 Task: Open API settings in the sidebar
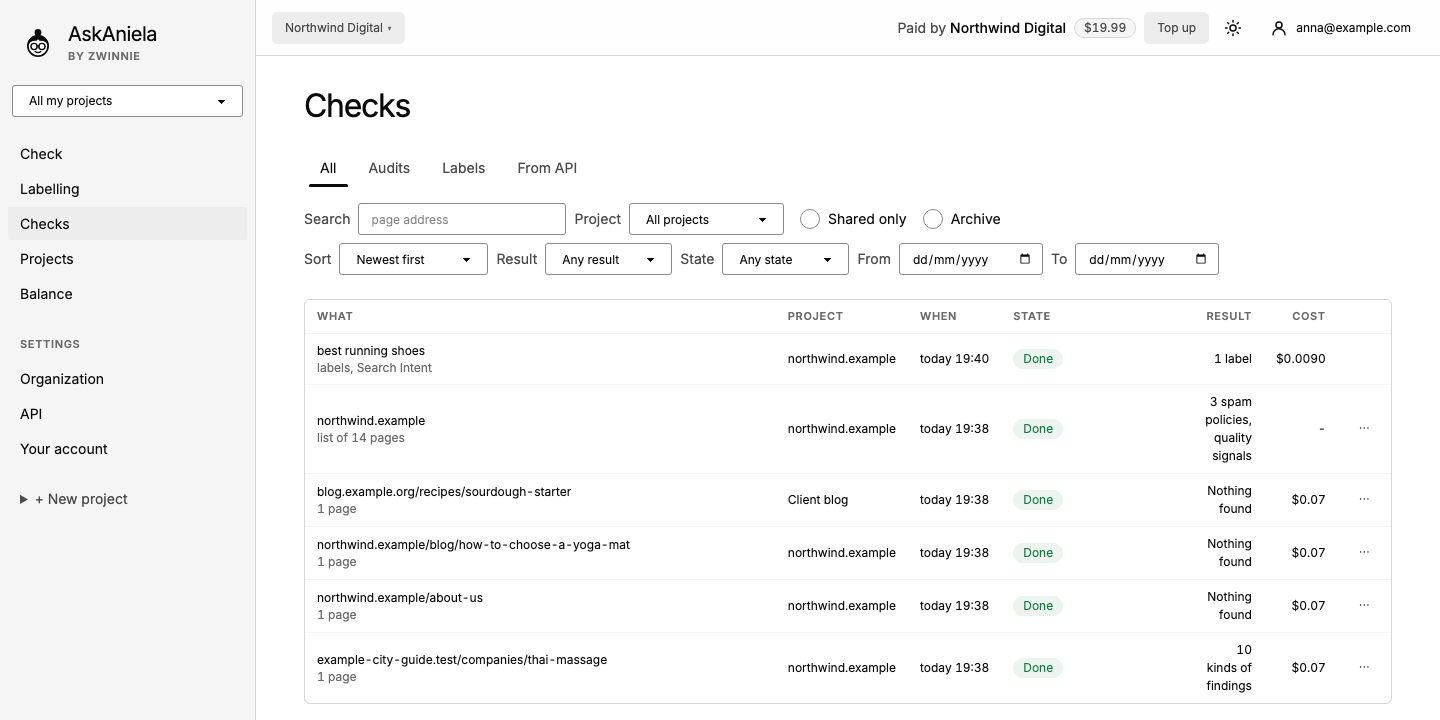127,414
